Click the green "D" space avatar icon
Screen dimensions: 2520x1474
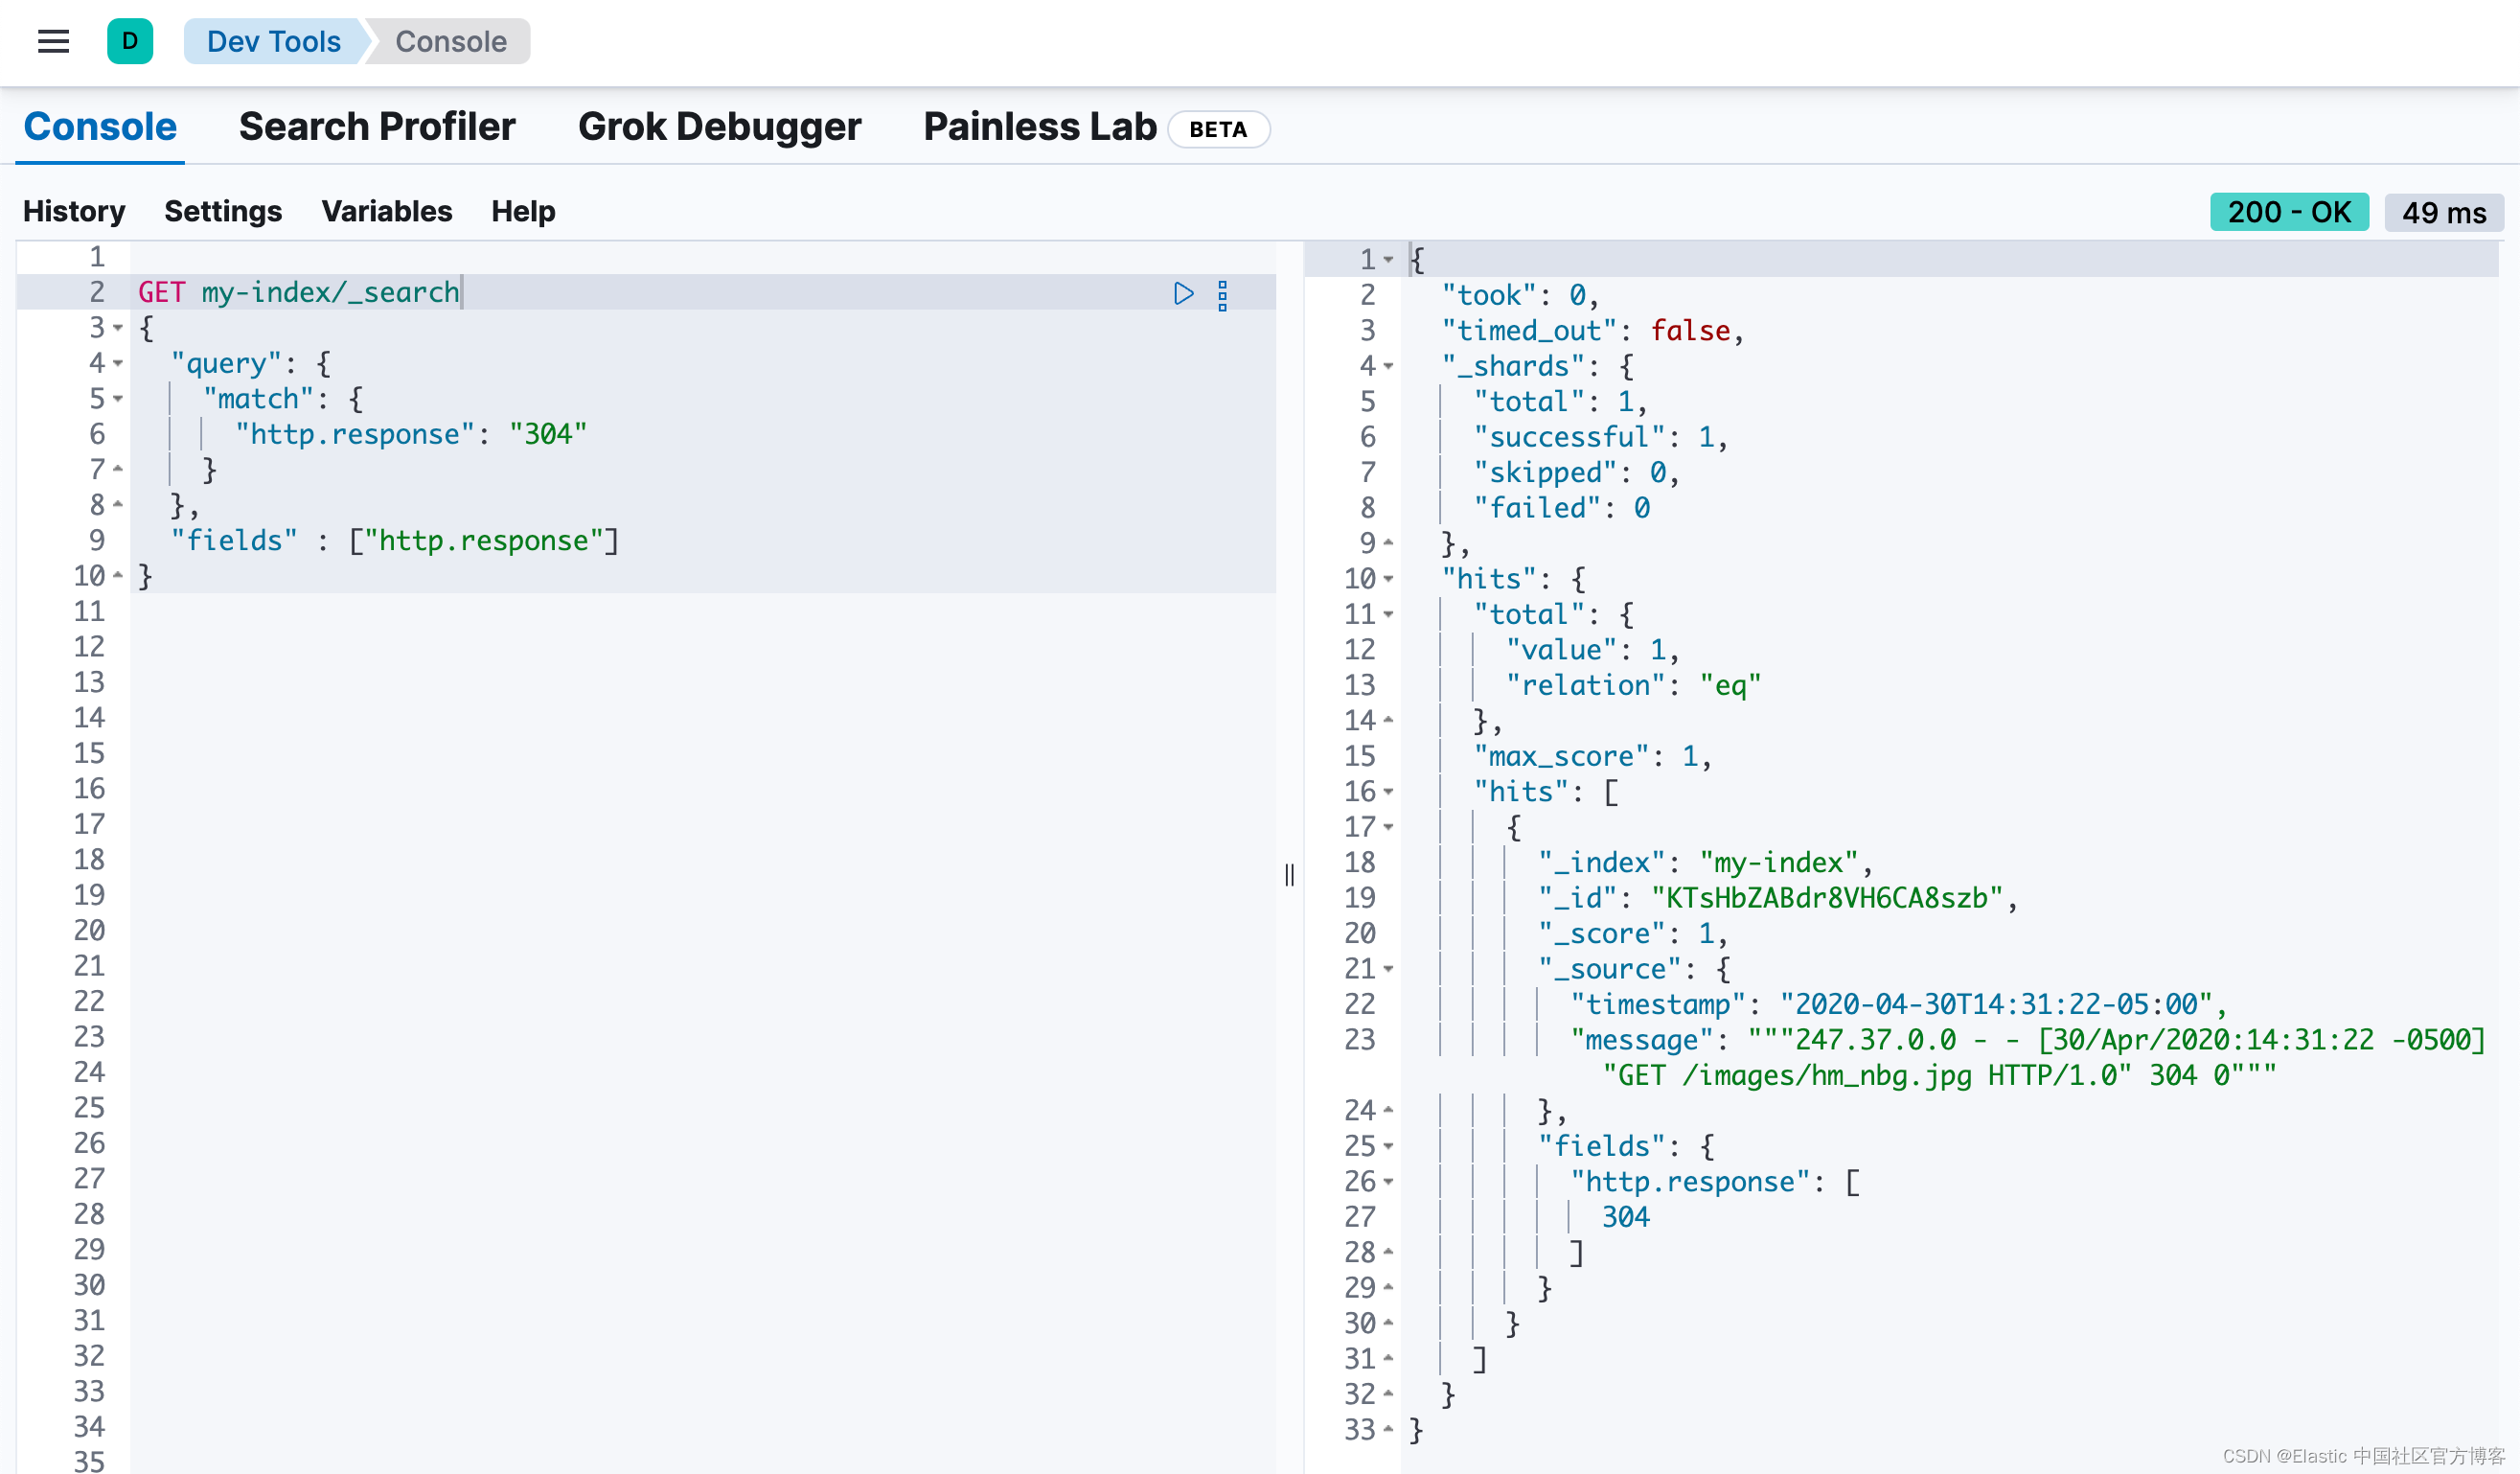coord(130,41)
